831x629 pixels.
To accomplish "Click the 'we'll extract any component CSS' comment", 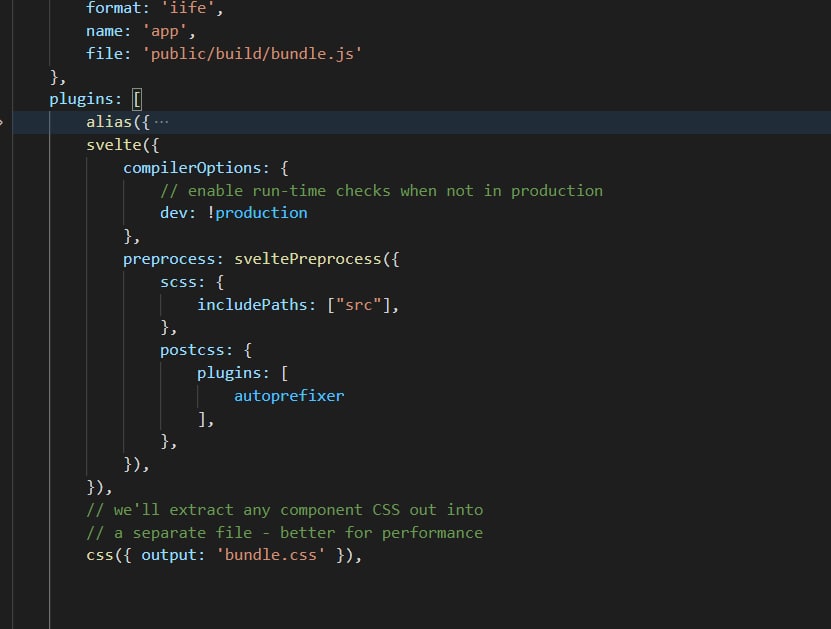I will [x=285, y=510].
